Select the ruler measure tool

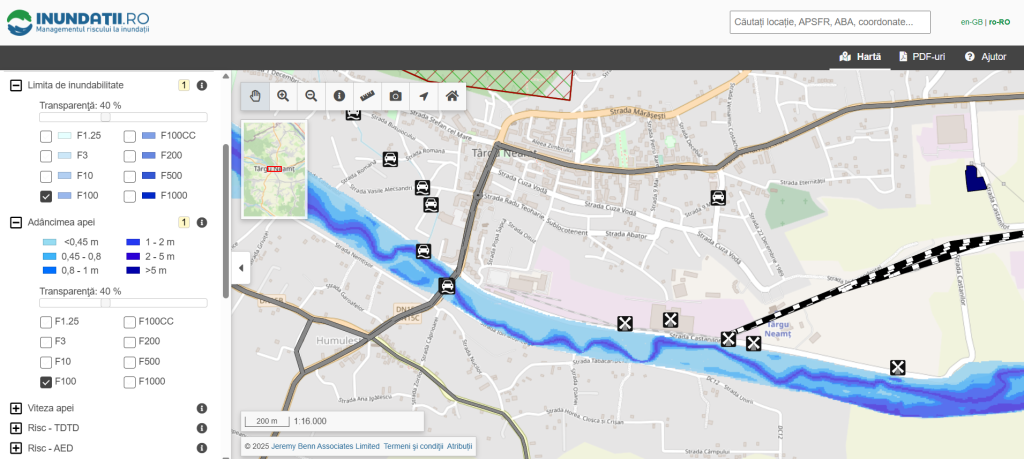(367, 96)
